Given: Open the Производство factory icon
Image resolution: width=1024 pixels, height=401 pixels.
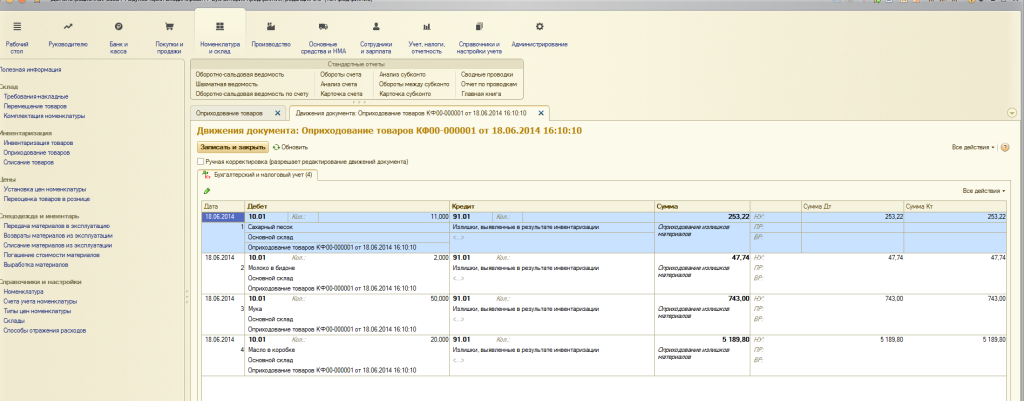Looking at the screenshot, I should [x=270, y=27].
